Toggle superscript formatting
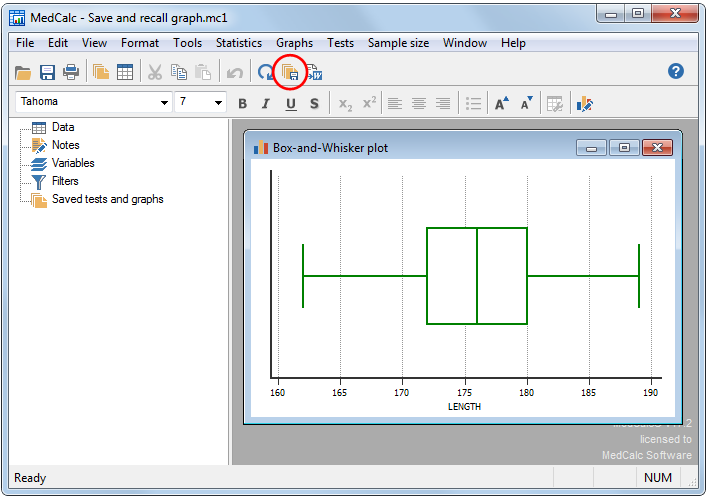This screenshot has height=497, width=706. point(369,102)
